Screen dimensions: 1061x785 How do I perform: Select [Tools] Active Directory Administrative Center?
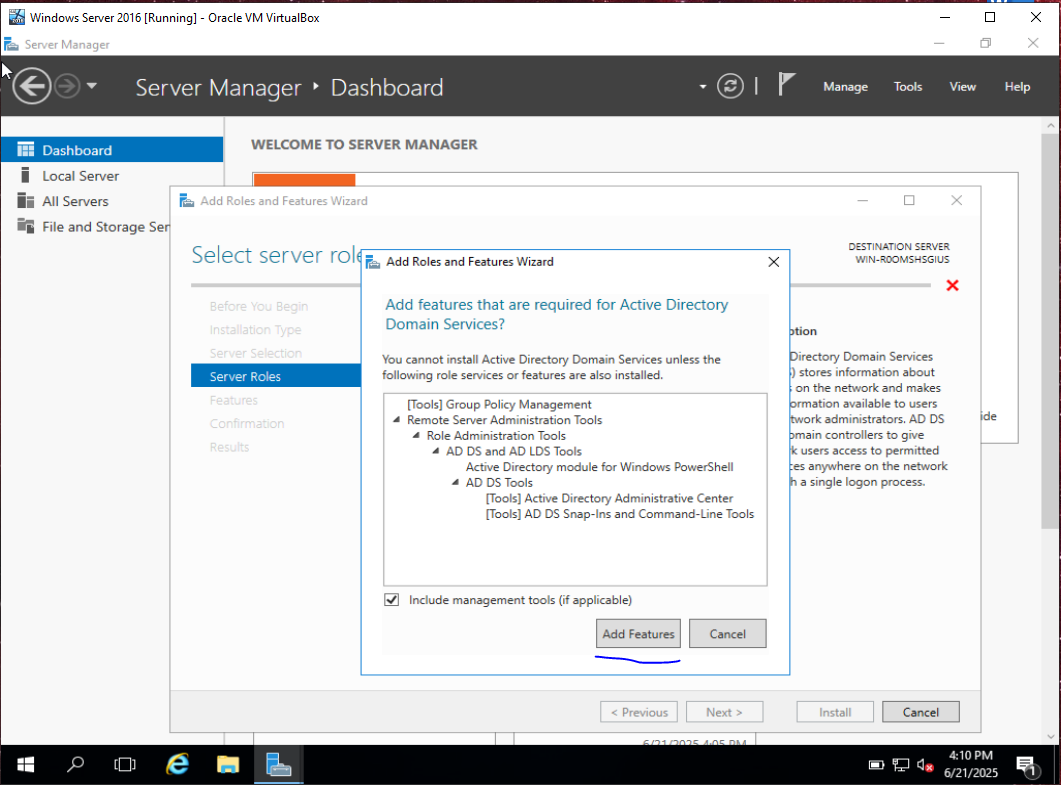tap(609, 498)
